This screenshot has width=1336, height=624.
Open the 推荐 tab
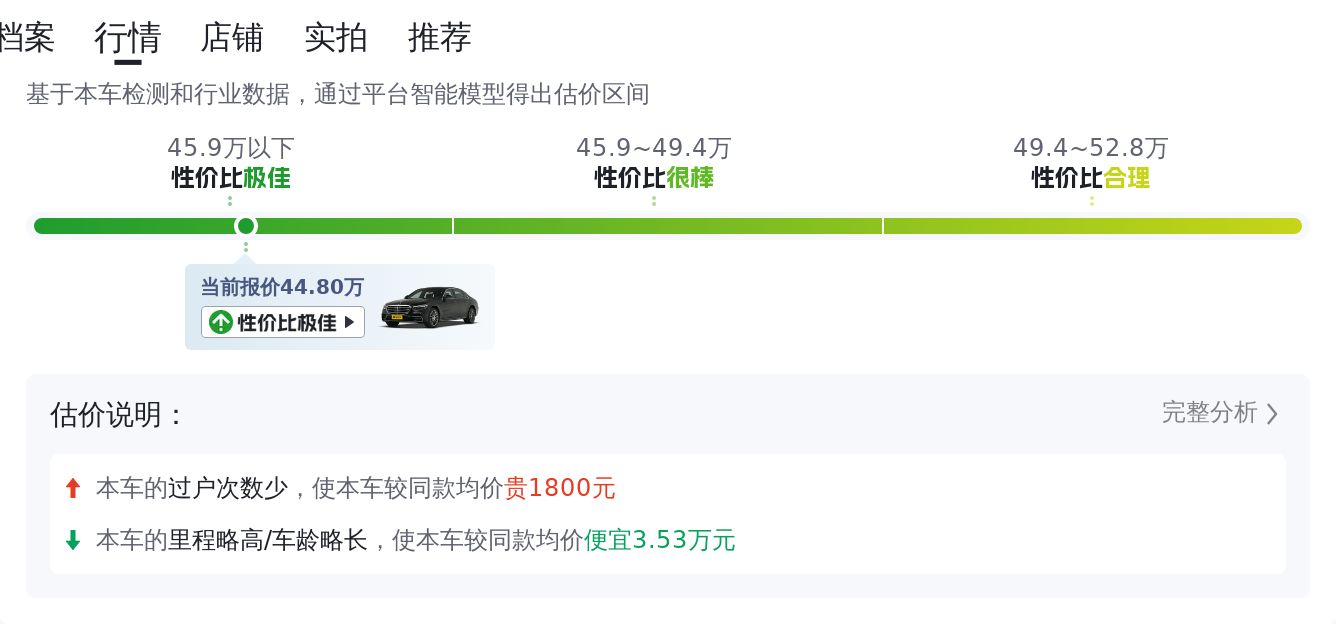pyautogui.click(x=440, y=38)
